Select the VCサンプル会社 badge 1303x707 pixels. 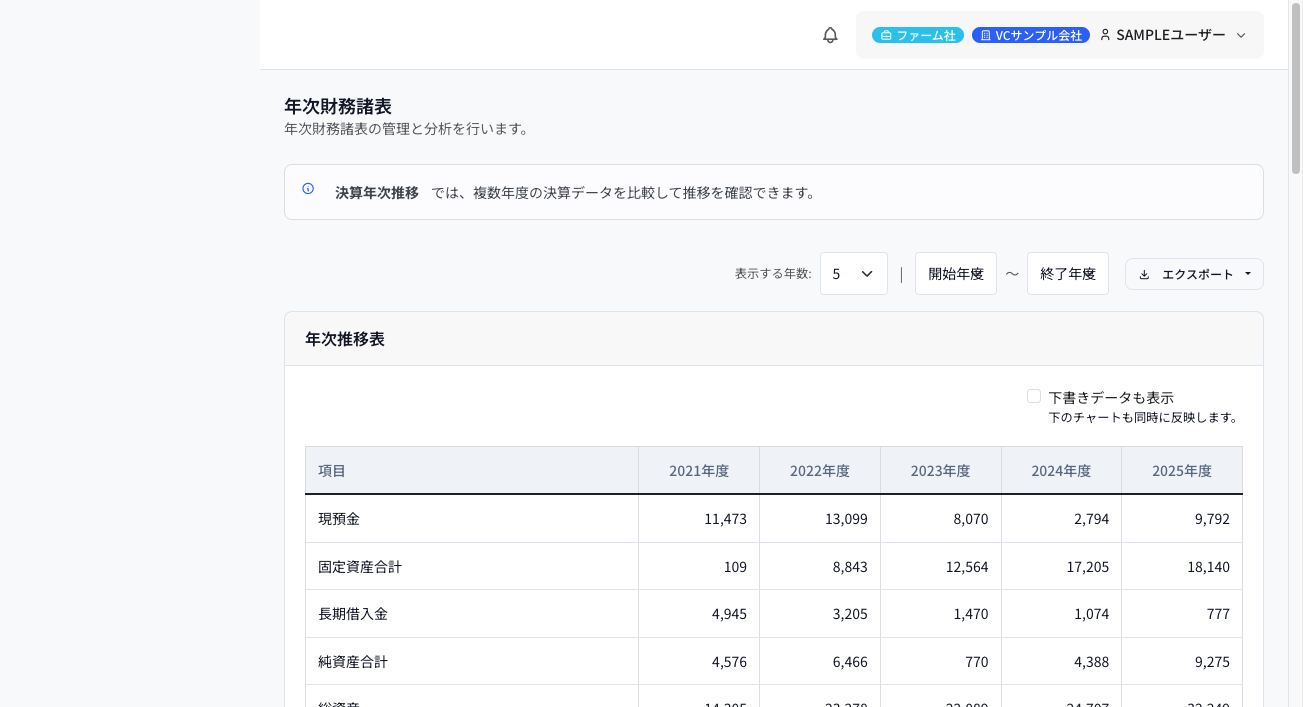click(1031, 34)
